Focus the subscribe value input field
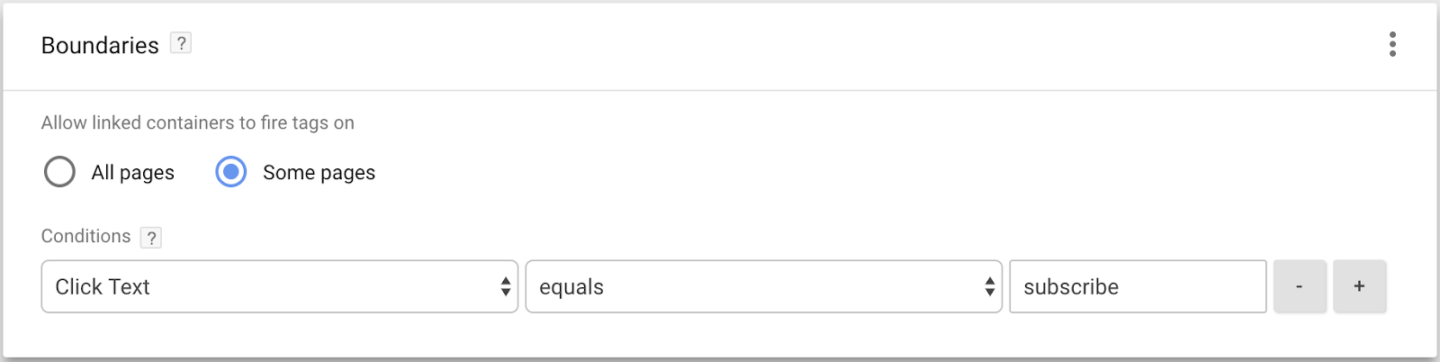The image size is (1440, 362). 1138,287
